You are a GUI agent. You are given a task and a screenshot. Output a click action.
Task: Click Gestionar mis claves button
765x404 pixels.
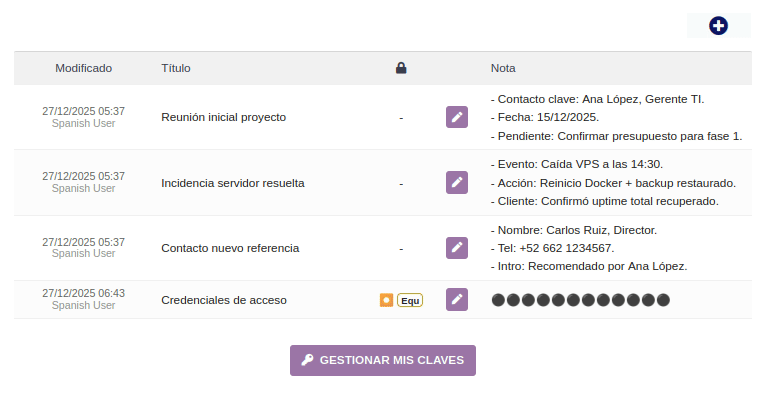click(383, 360)
